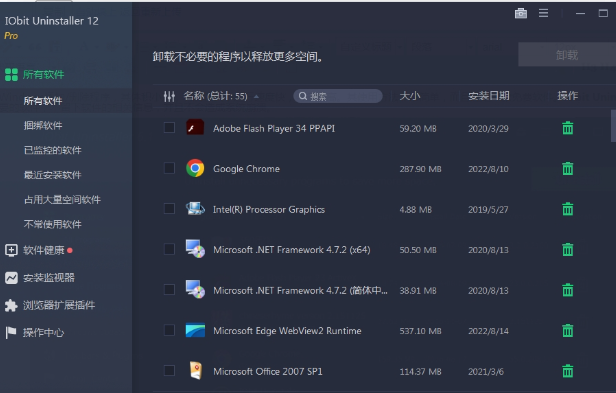Click the 搜索 search field
The image size is (616, 393).
coord(338,96)
